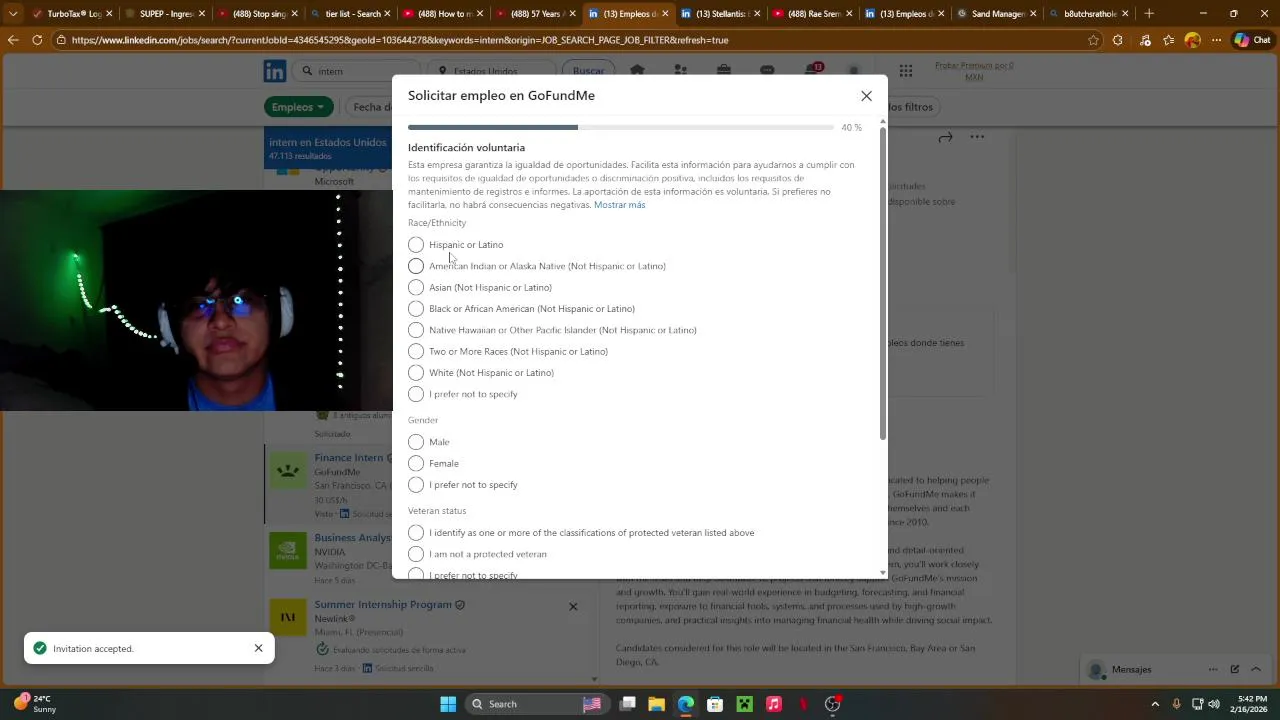The image size is (1280, 720).
Task: Open the My Network people icon
Action: coord(681,71)
